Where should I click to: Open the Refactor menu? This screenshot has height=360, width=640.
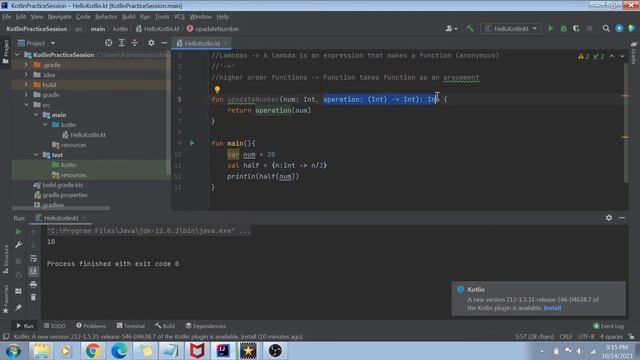point(106,17)
